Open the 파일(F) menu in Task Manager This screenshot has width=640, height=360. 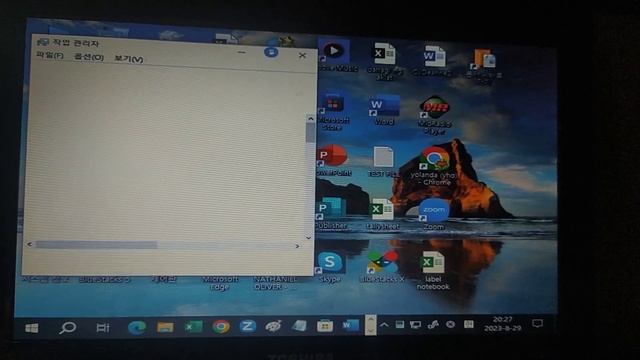pyautogui.click(x=50, y=55)
